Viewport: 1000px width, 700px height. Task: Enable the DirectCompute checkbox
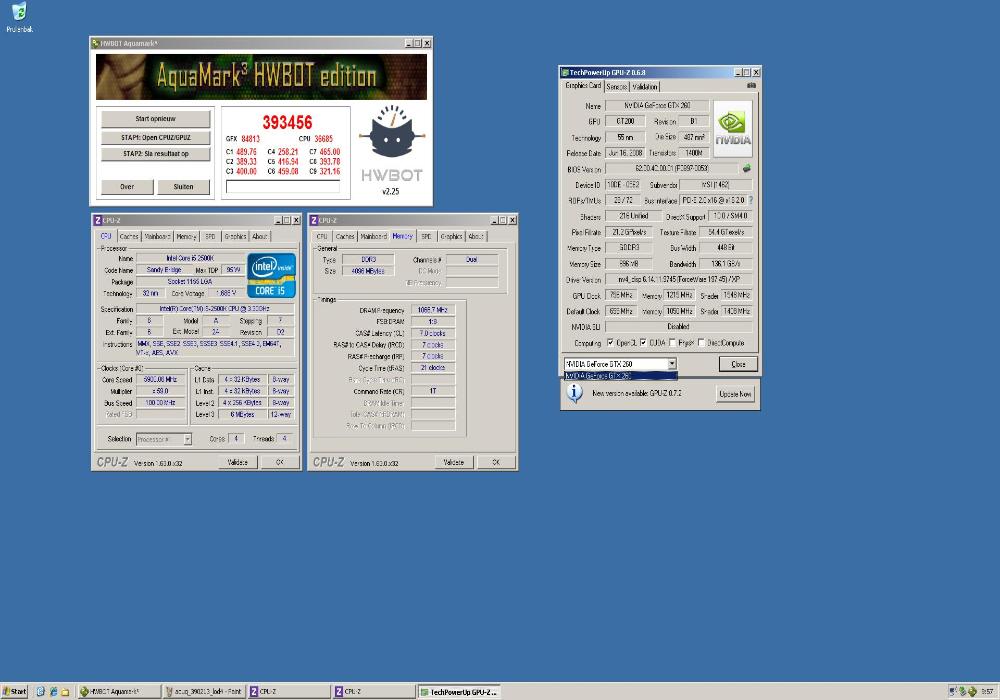pyautogui.click(x=701, y=343)
